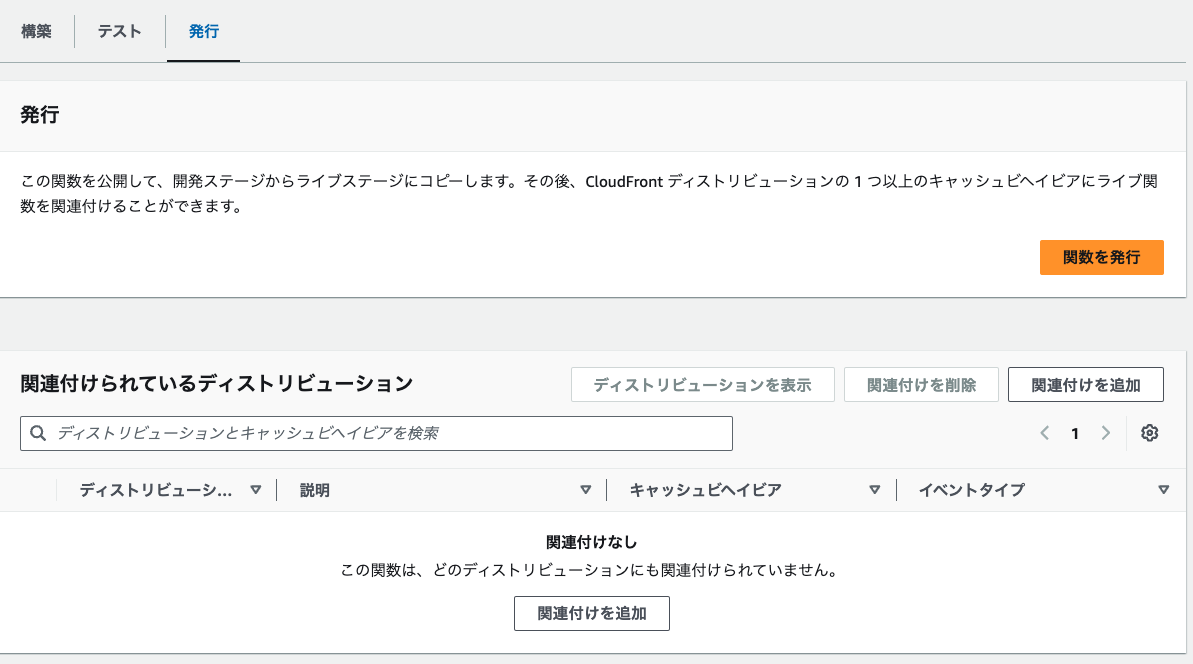Click the ディストリビューションを表示 button
The image size is (1193, 664).
pos(703,385)
